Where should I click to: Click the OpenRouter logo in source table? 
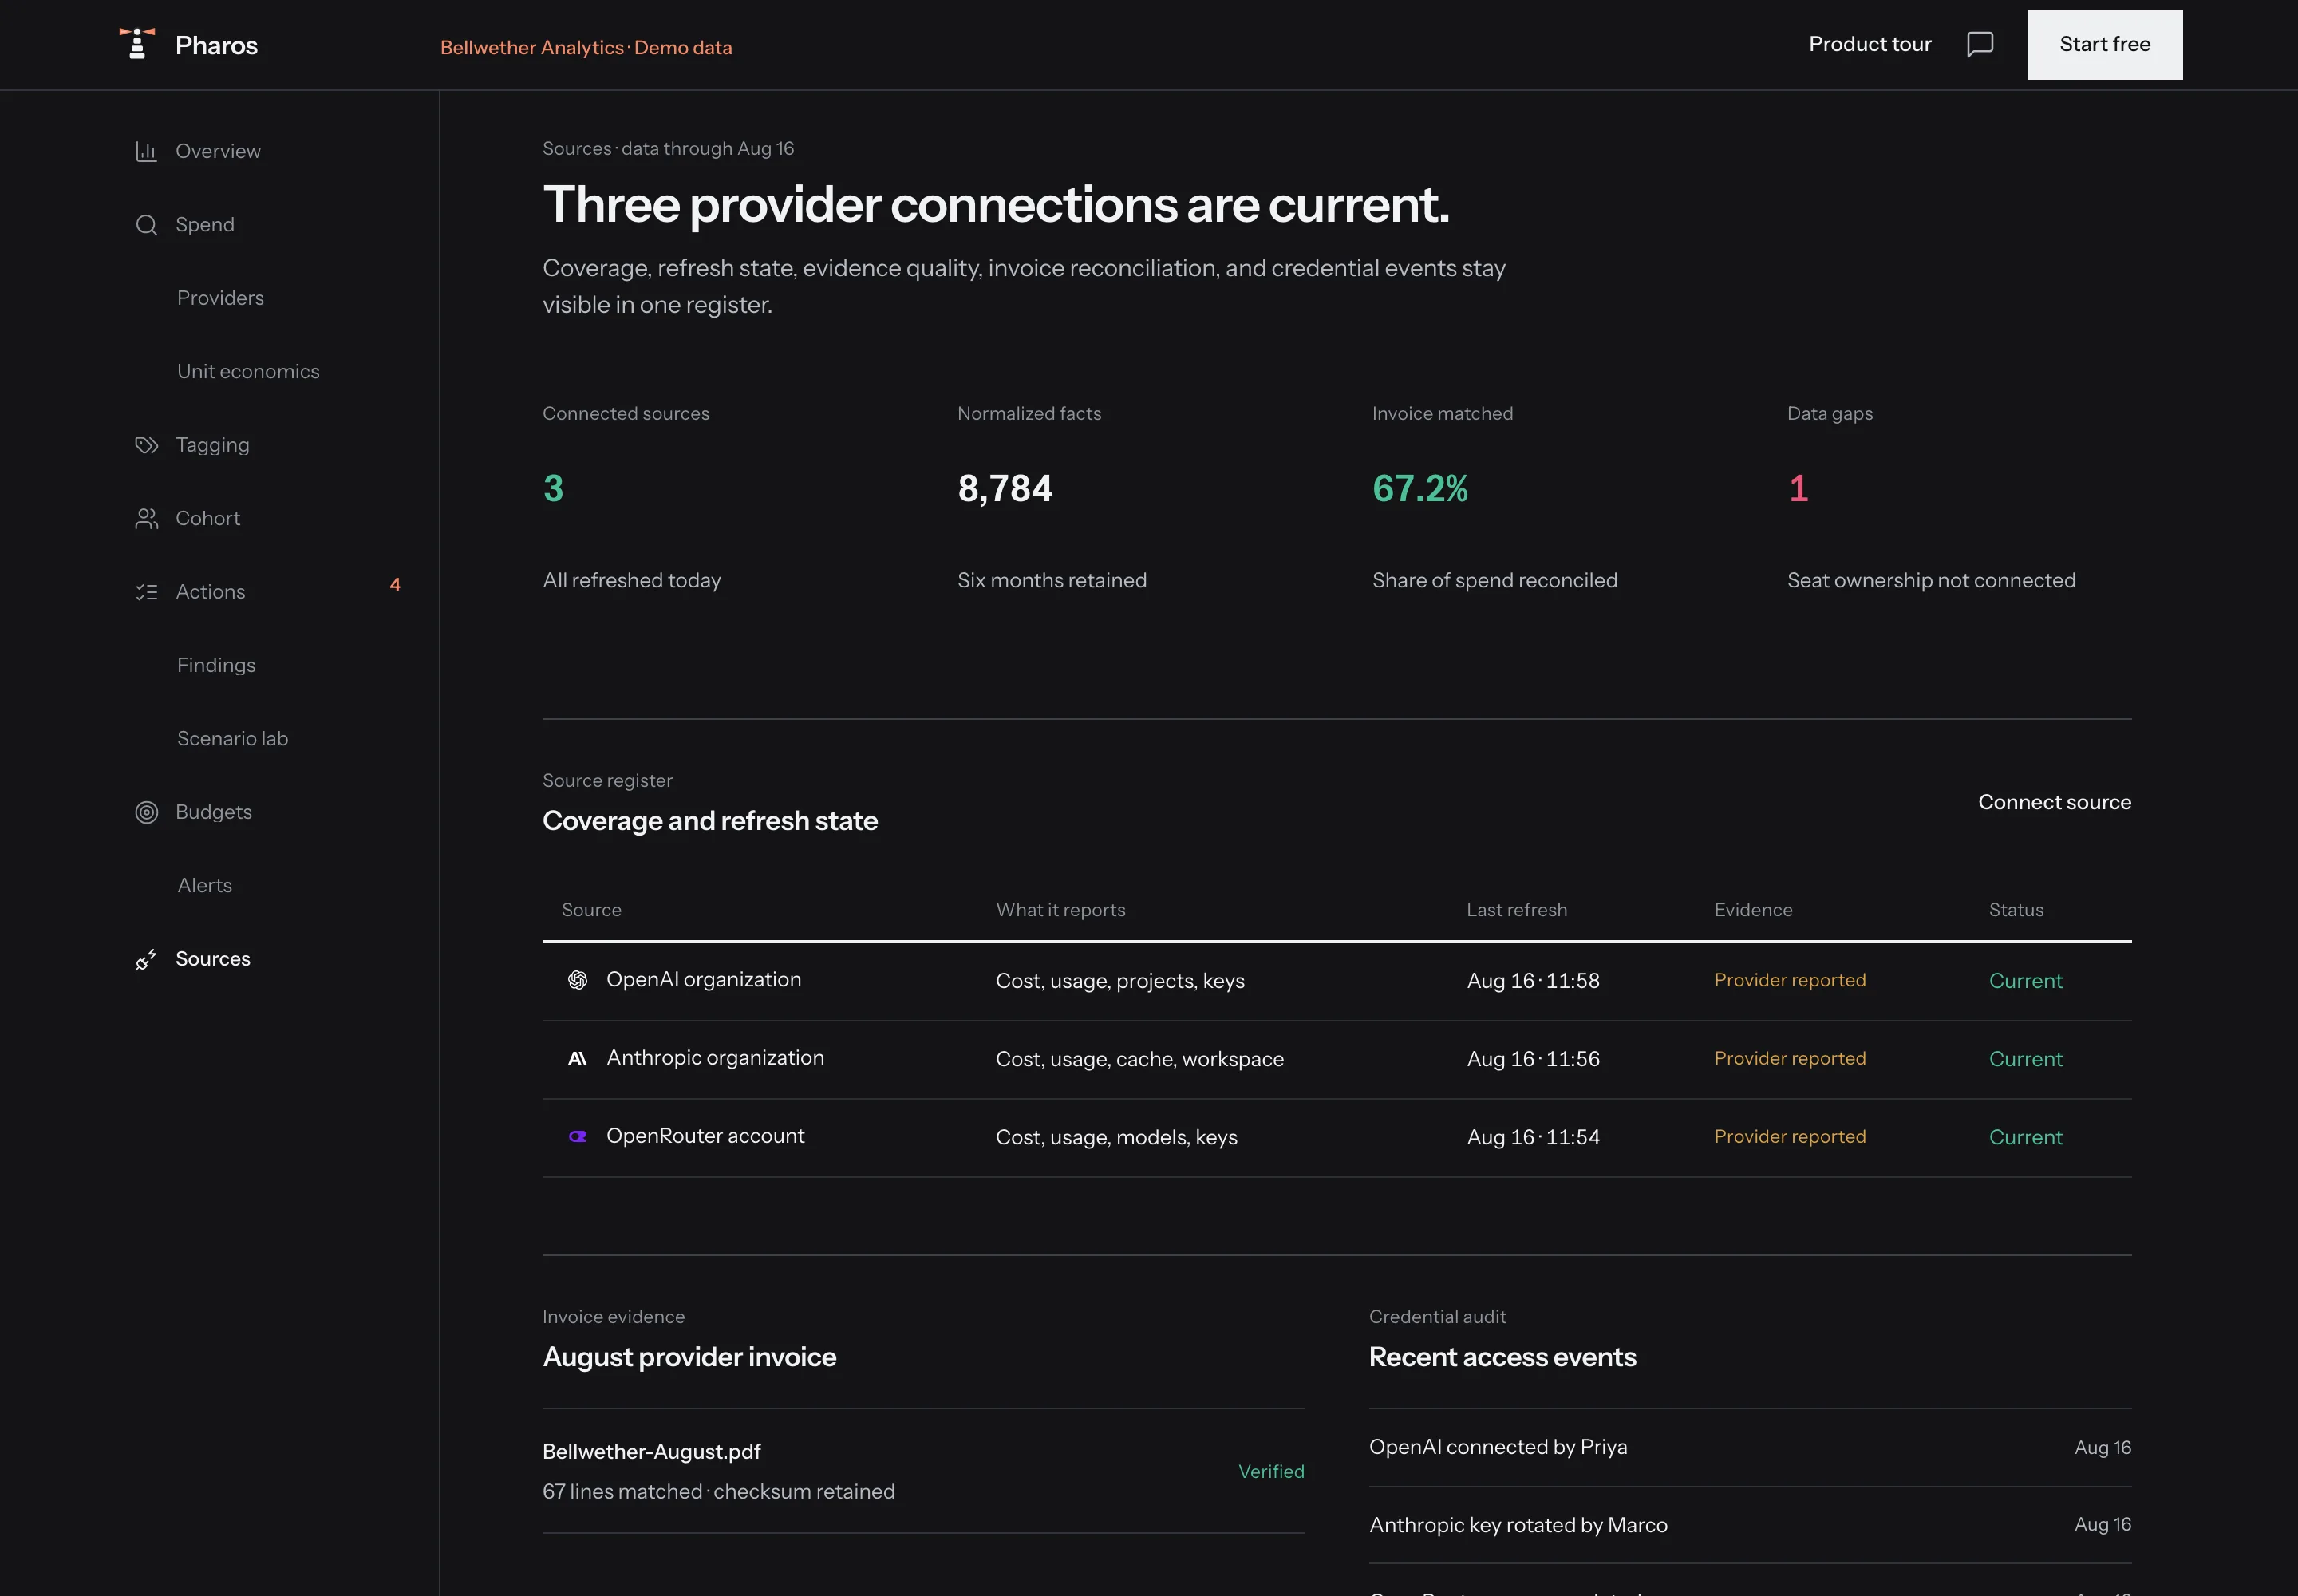click(x=577, y=1136)
